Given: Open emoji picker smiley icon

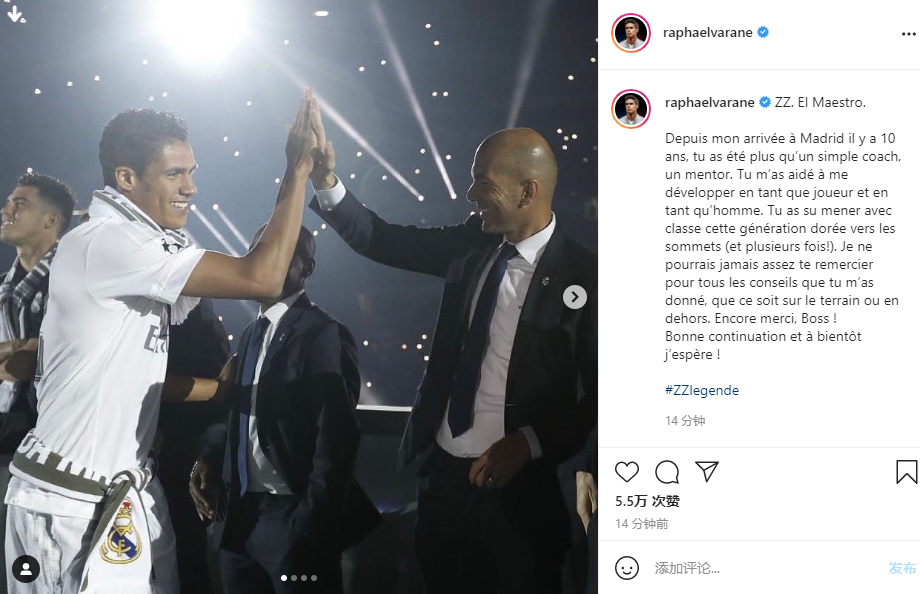Looking at the screenshot, I should coord(627,568).
